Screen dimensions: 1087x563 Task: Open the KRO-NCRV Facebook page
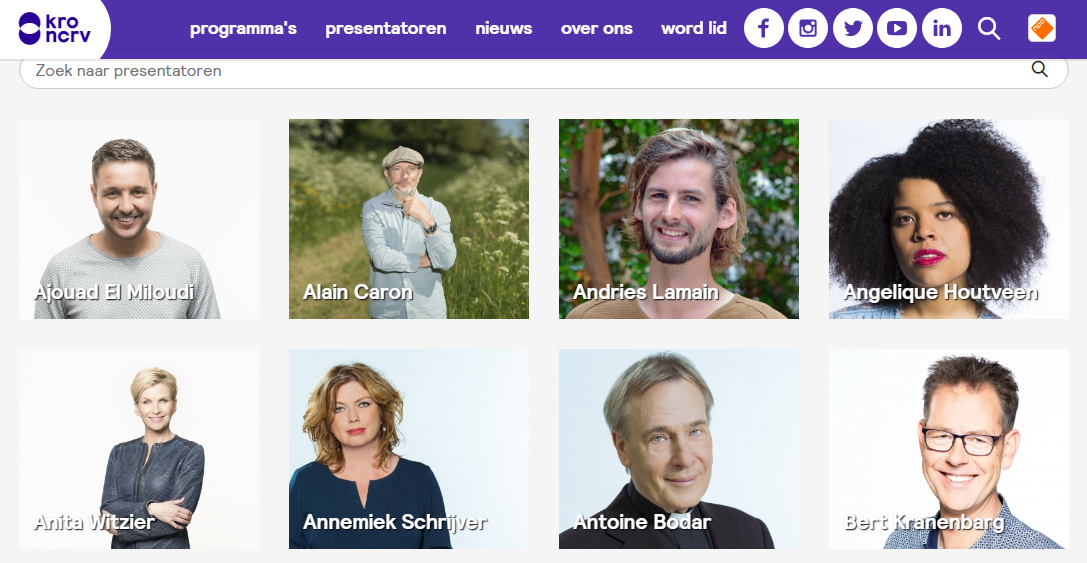764,28
